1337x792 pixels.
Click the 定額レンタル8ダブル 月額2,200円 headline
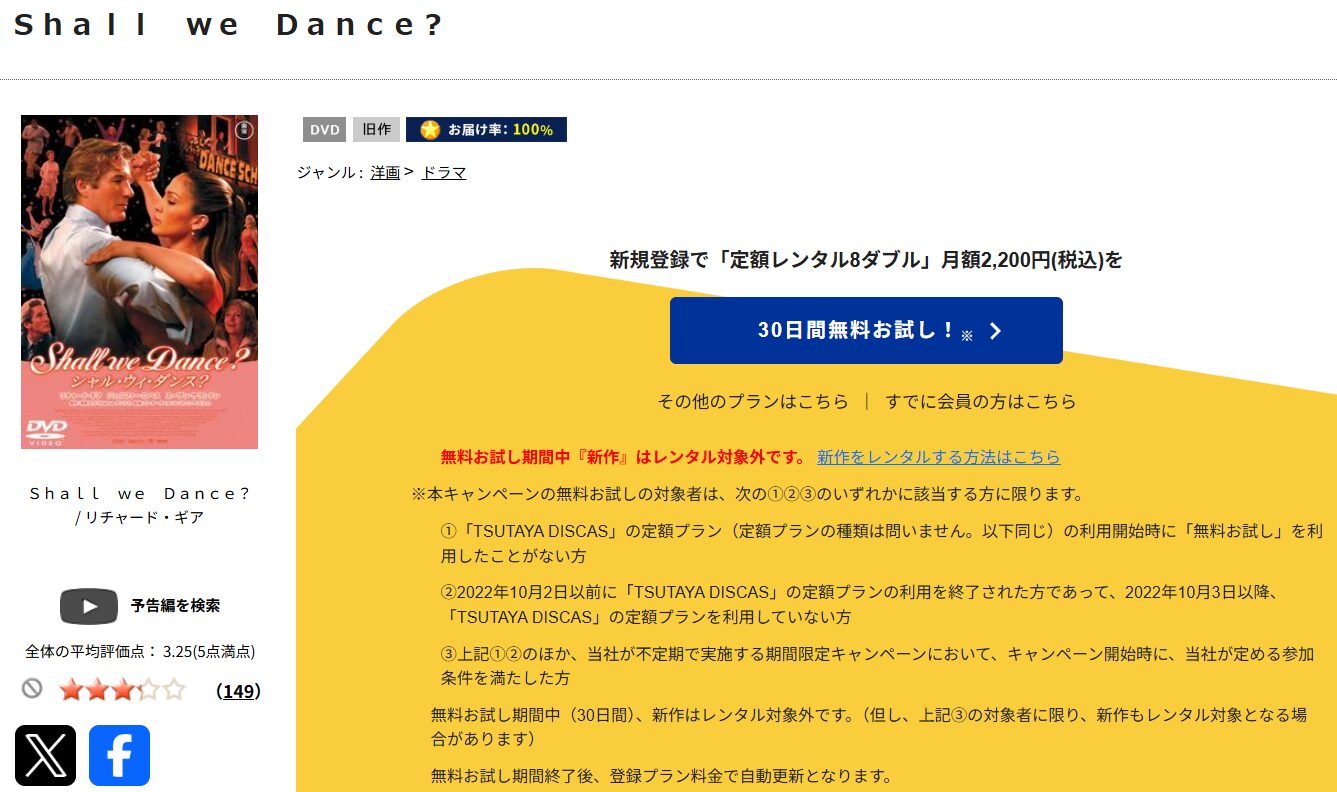(866, 260)
